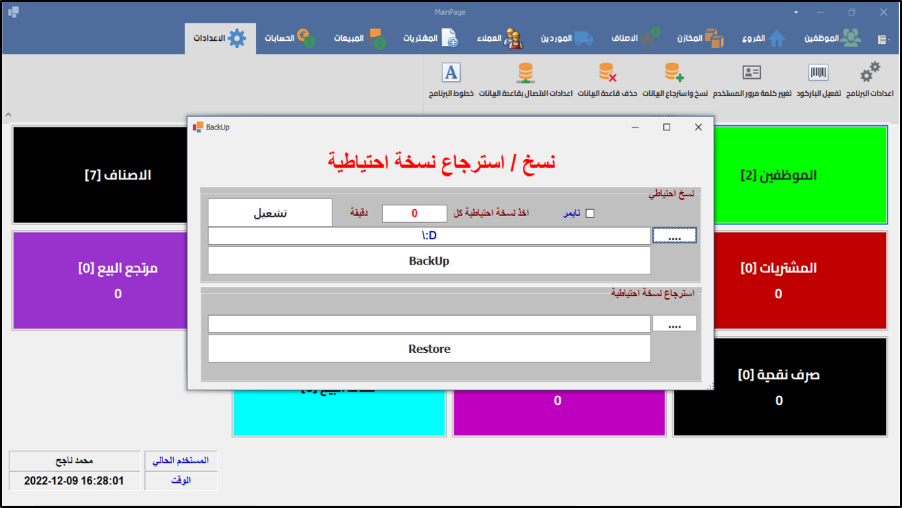Collapse the ribbon using the small chevron
Viewport: 902px width, 508px height.
(x=8, y=114)
